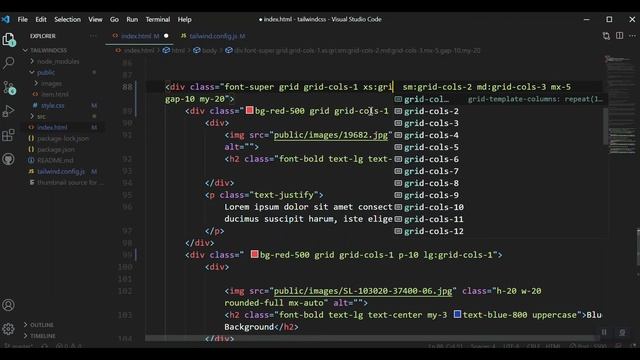640x360 pixels.
Task: Click the unsaved dot on index.html tab
Action: pyautogui.click(x=166, y=36)
